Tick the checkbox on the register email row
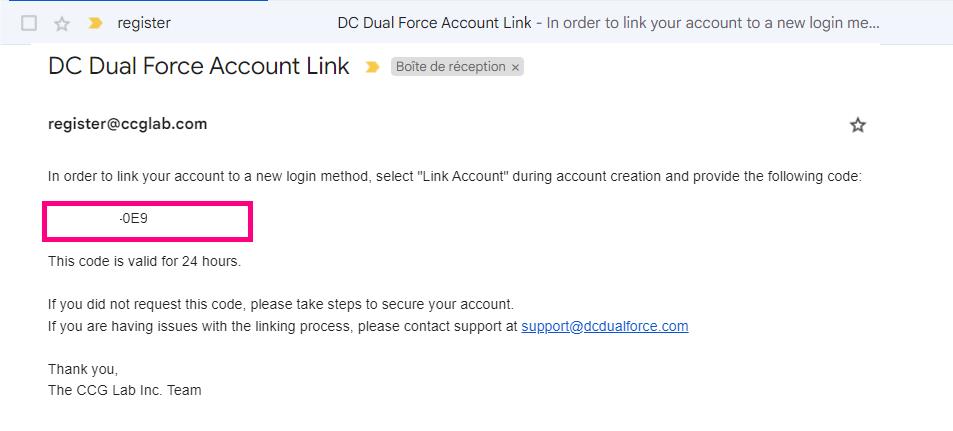Image resolution: width=953 pixels, height=431 pixels. point(29,23)
